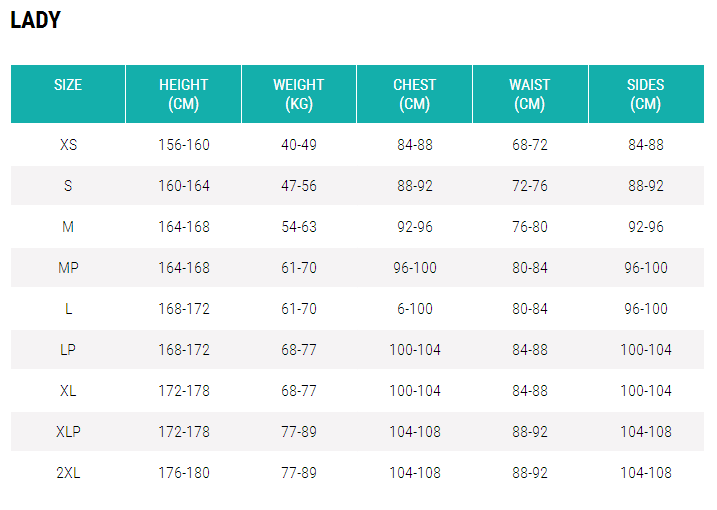This screenshot has width=717, height=510.
Task: Click height 156-160 in XS row
Action: (184, 145)
